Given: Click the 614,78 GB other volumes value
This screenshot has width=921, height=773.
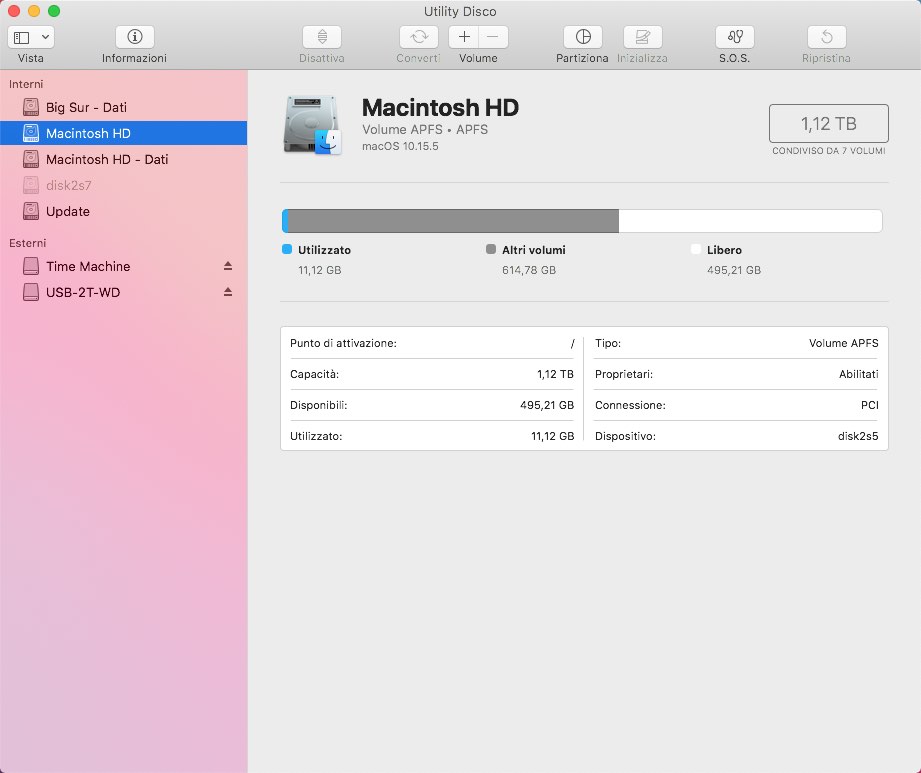Looking at the screenshot, I should (529, 270).
